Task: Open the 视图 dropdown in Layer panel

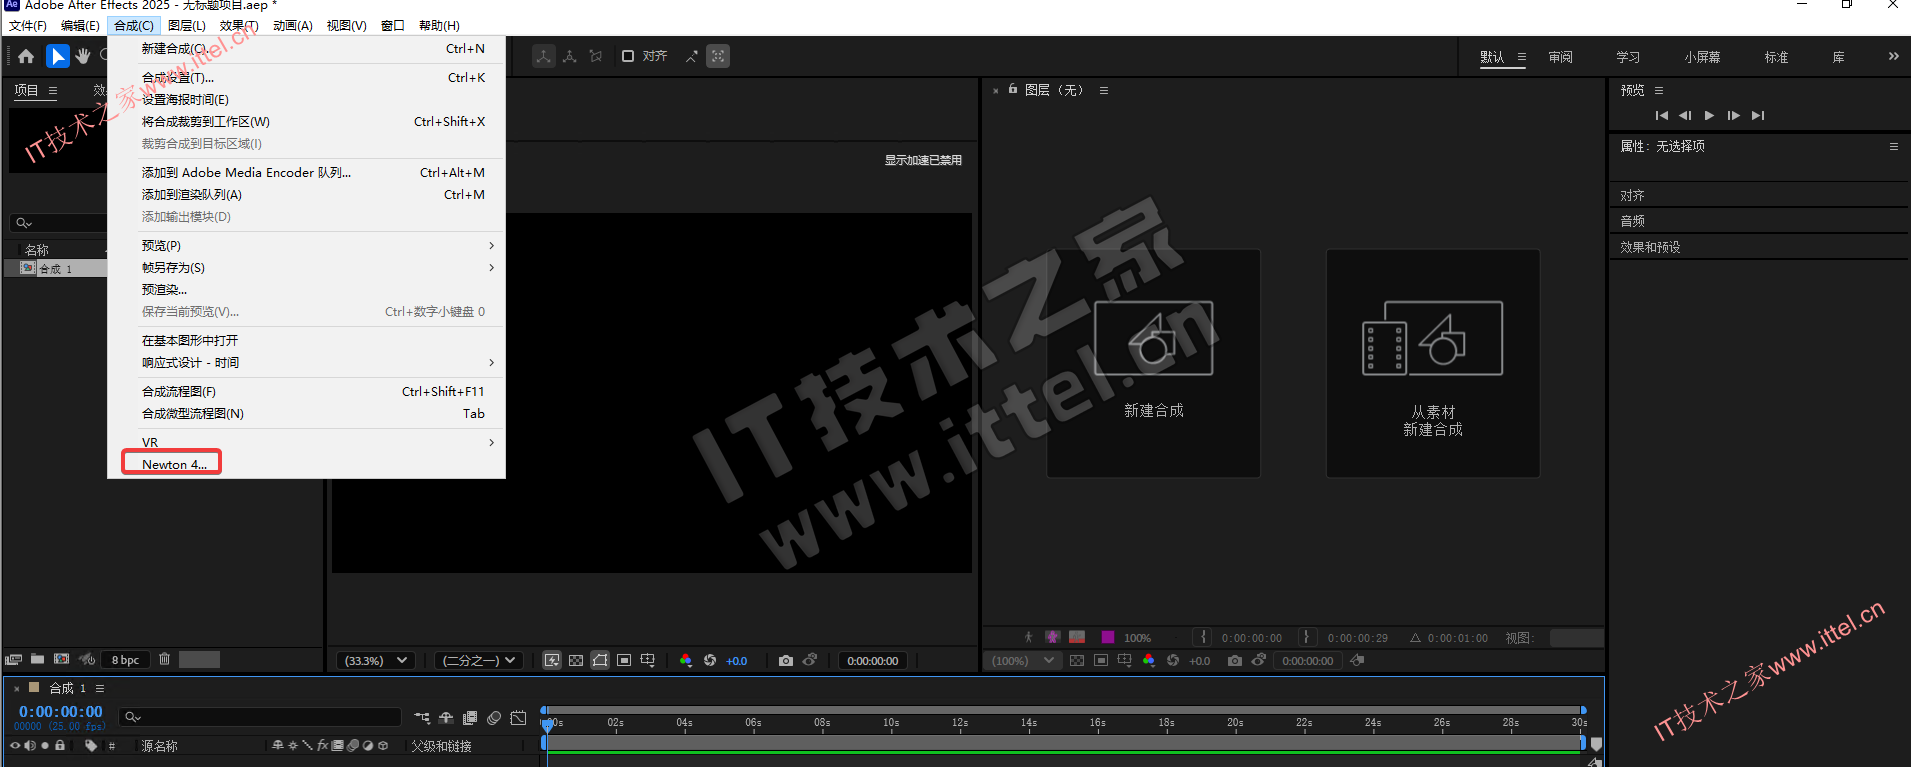Action: tap(1576, 638)
